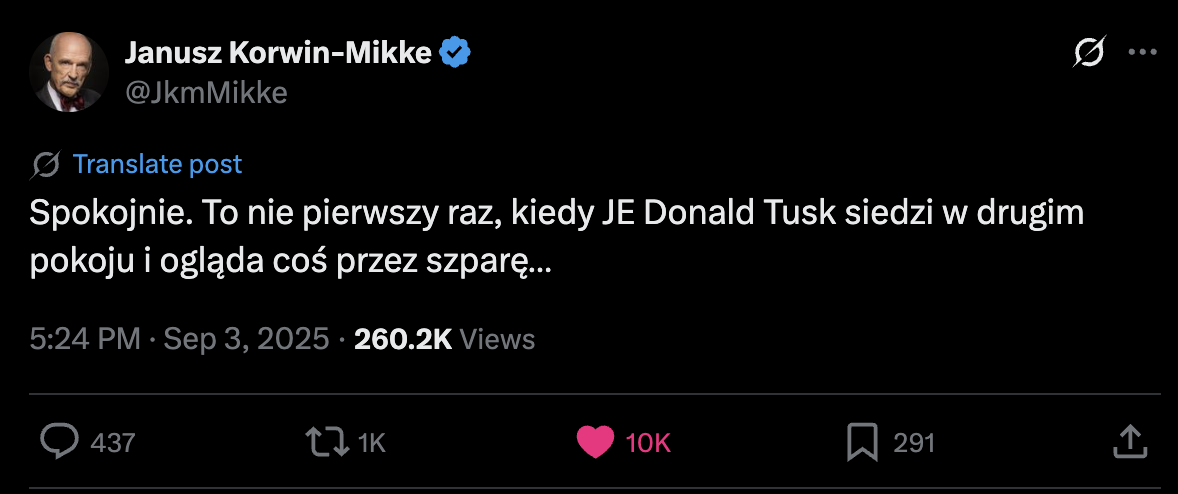Open the three-dot more options menu

coord(1142,52)
